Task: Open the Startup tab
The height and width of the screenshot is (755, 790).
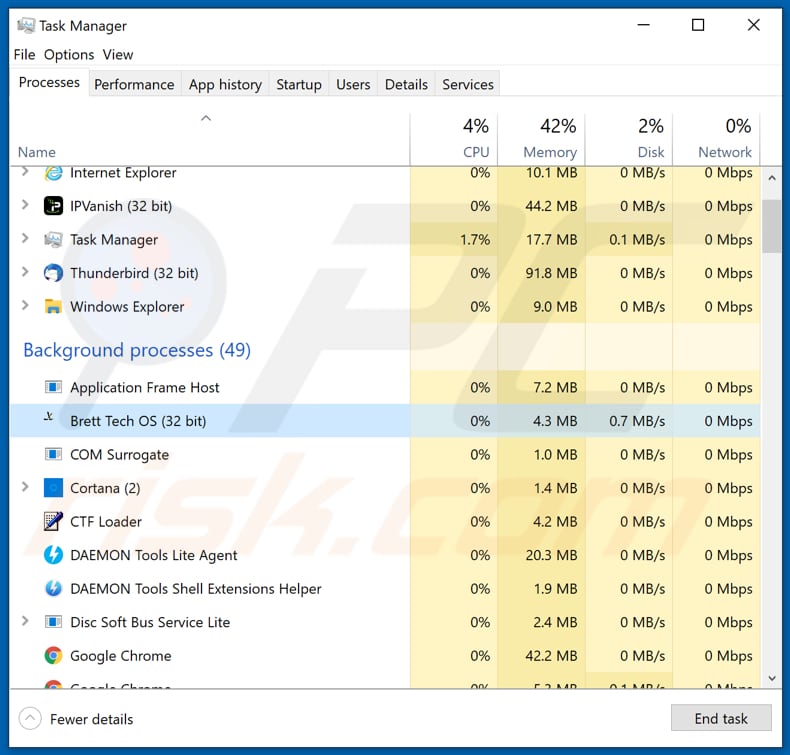Action: pos(298,84)
